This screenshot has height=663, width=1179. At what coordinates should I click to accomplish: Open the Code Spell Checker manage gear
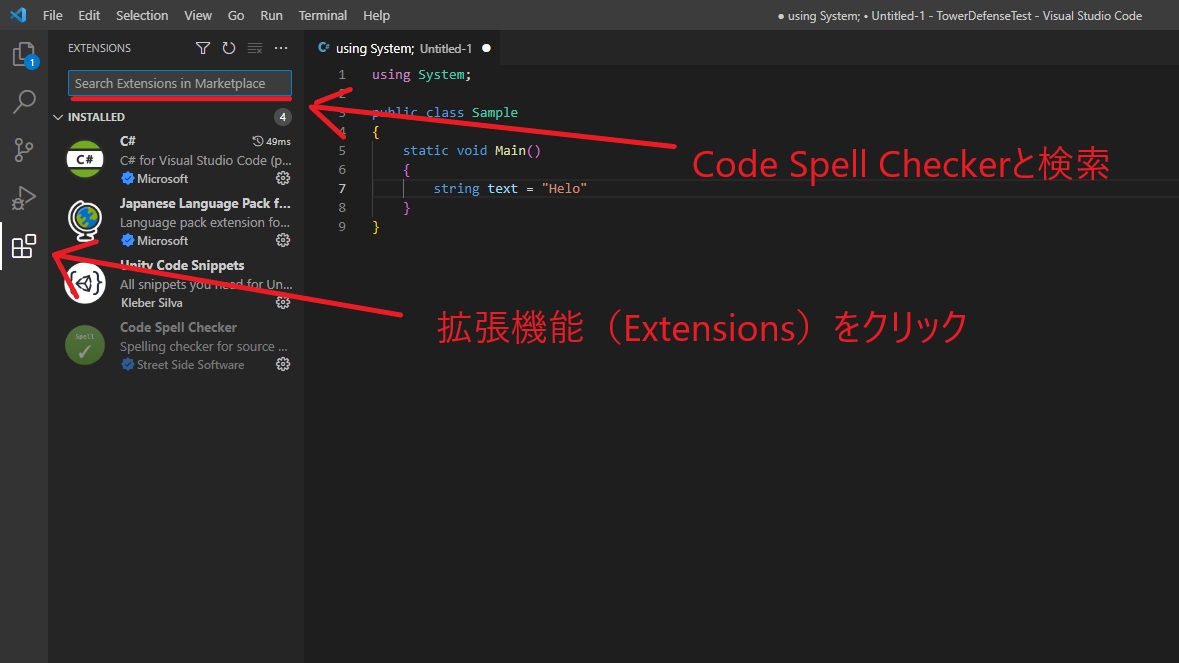coord(283,363)
